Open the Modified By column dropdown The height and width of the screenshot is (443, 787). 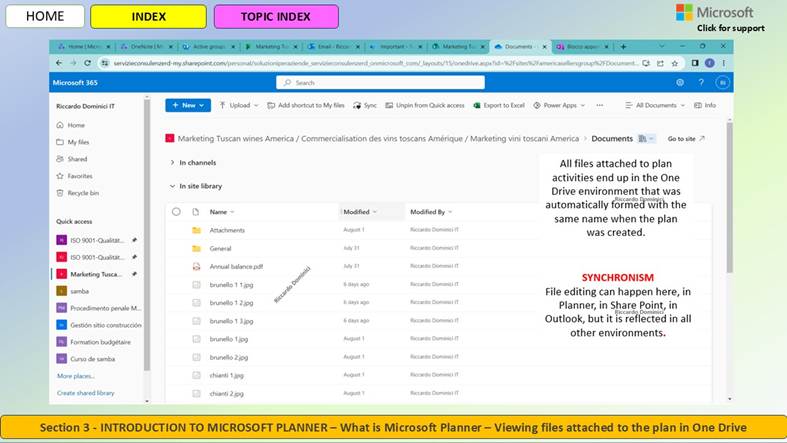click(x=431, y=212)
